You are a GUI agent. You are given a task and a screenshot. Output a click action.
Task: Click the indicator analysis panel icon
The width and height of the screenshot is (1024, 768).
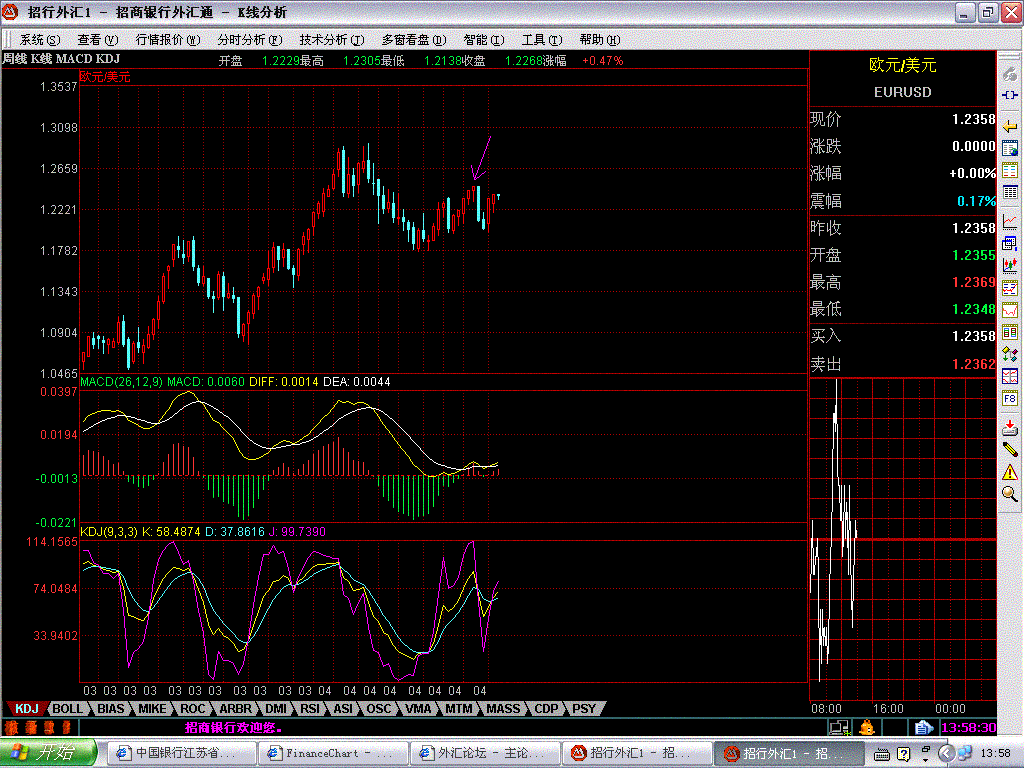tap(1010, 288)
